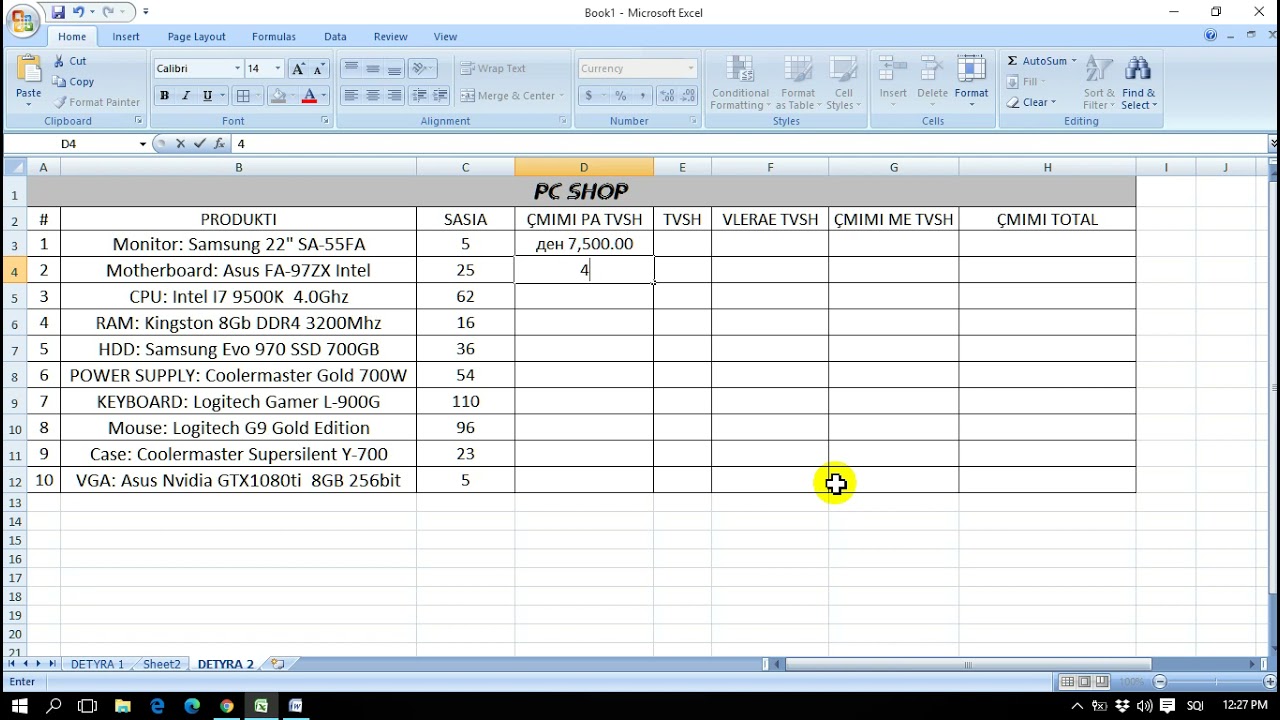Apply comma style
The height and width of the screenshot is (720, 1280).
pos(642,96)
